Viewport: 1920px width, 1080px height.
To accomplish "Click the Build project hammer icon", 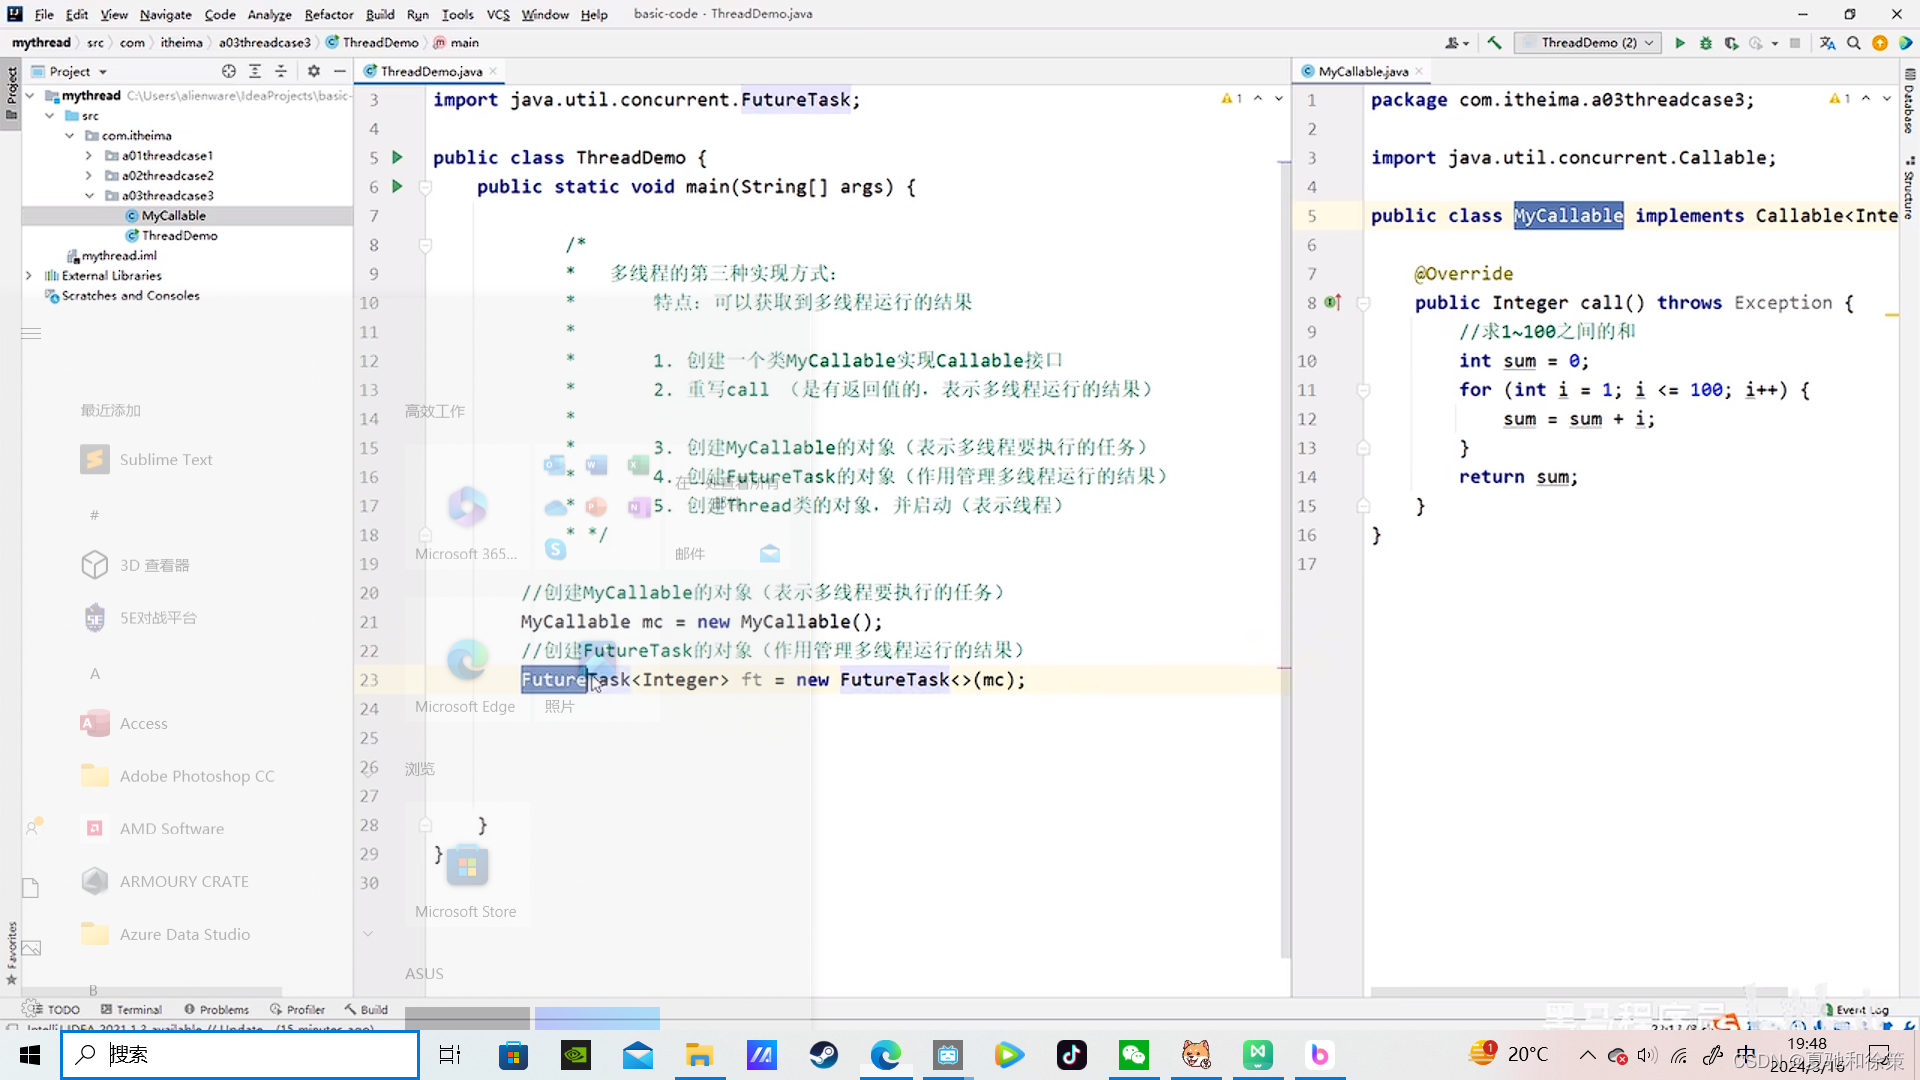I will pos(1494,43).
